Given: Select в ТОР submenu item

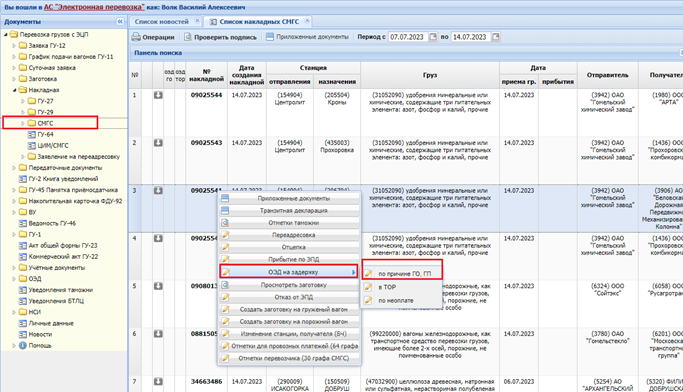Looking at the screenshot, I should 402,287.
